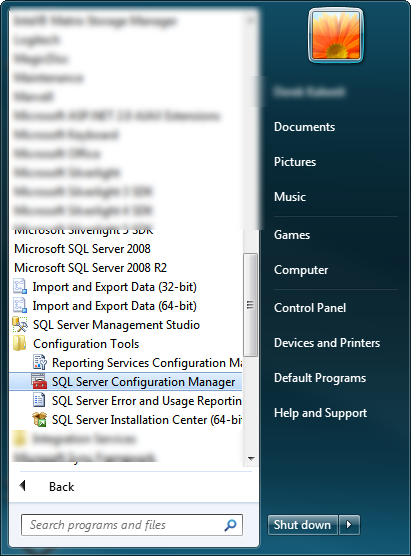Click the Reporting Services Configuration Manager icon

39,362
